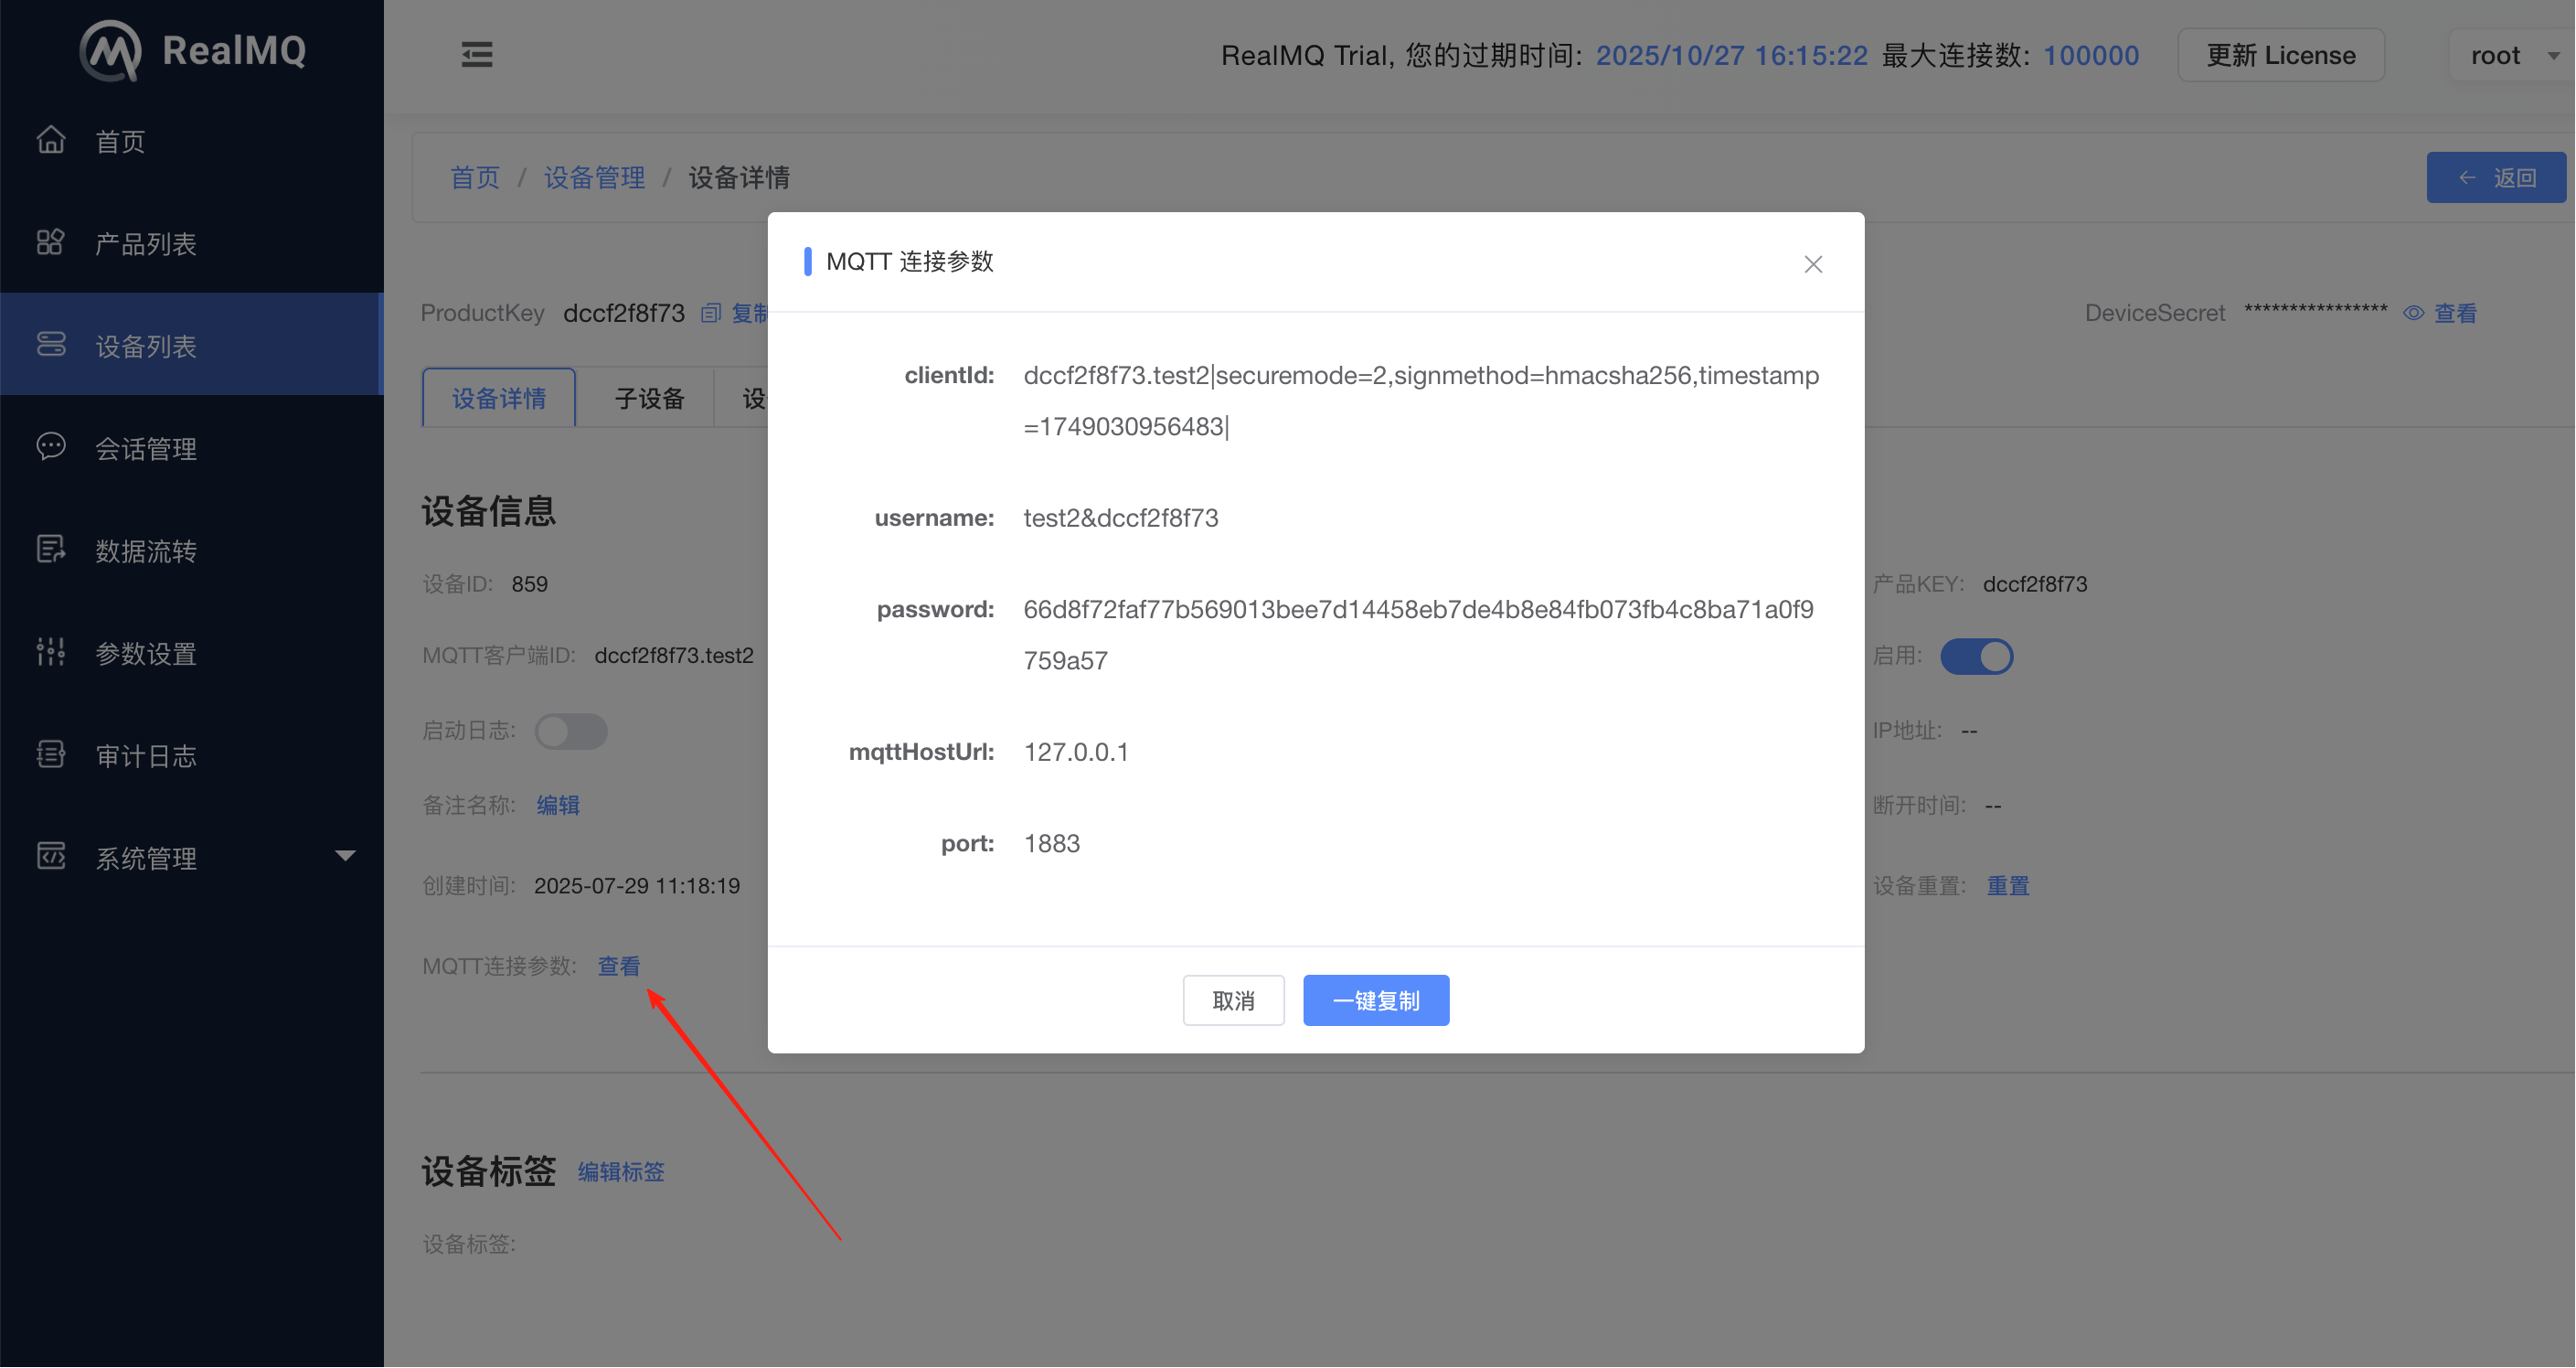Click 编辑 link for 备注名称
This screenshot has height=1368, width=2576.
tap(558, 805)
